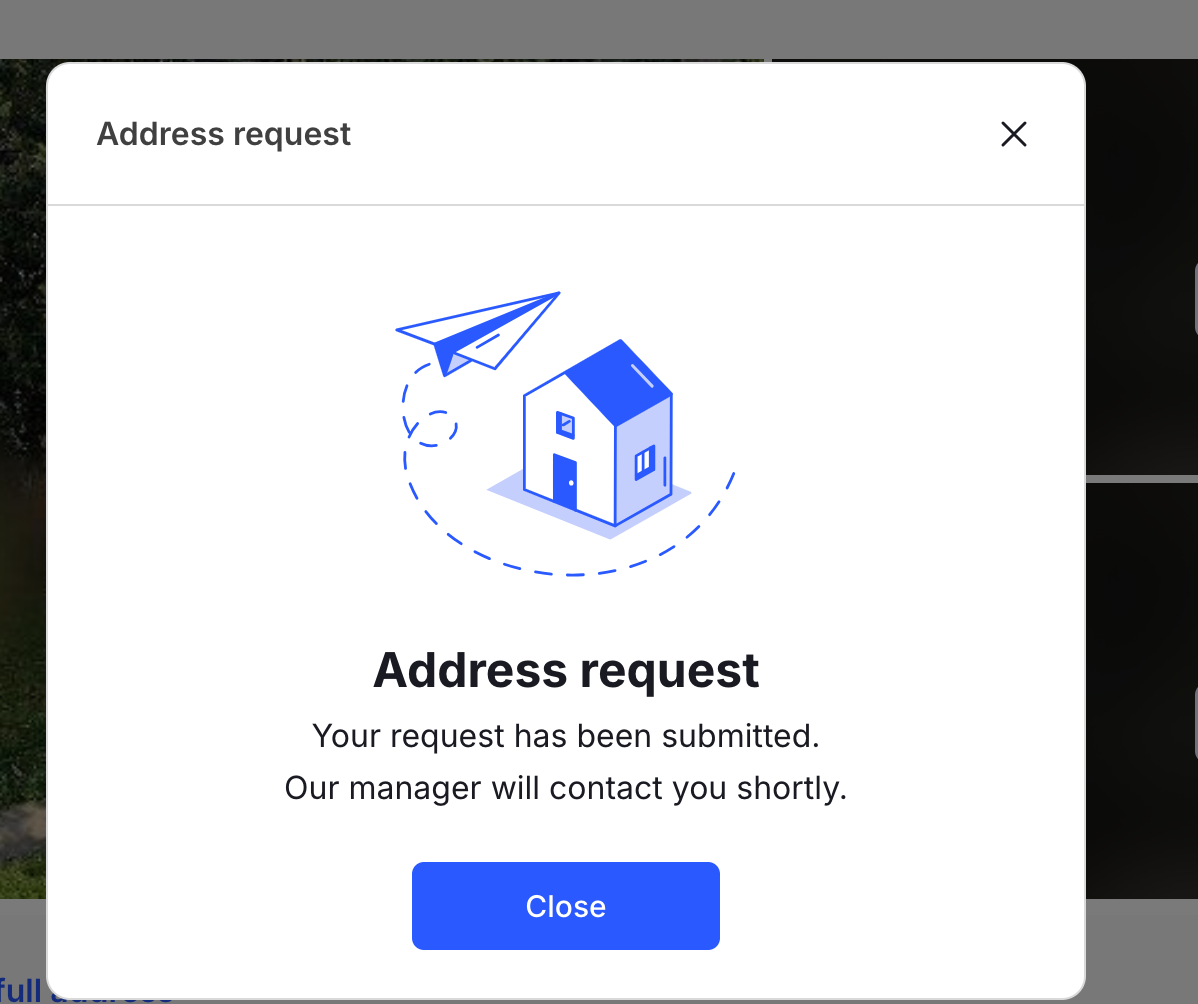1198x1004 pixels.
Task: Click the dark upper-right photo panel behind the dialog
Action: [1141, 267]
